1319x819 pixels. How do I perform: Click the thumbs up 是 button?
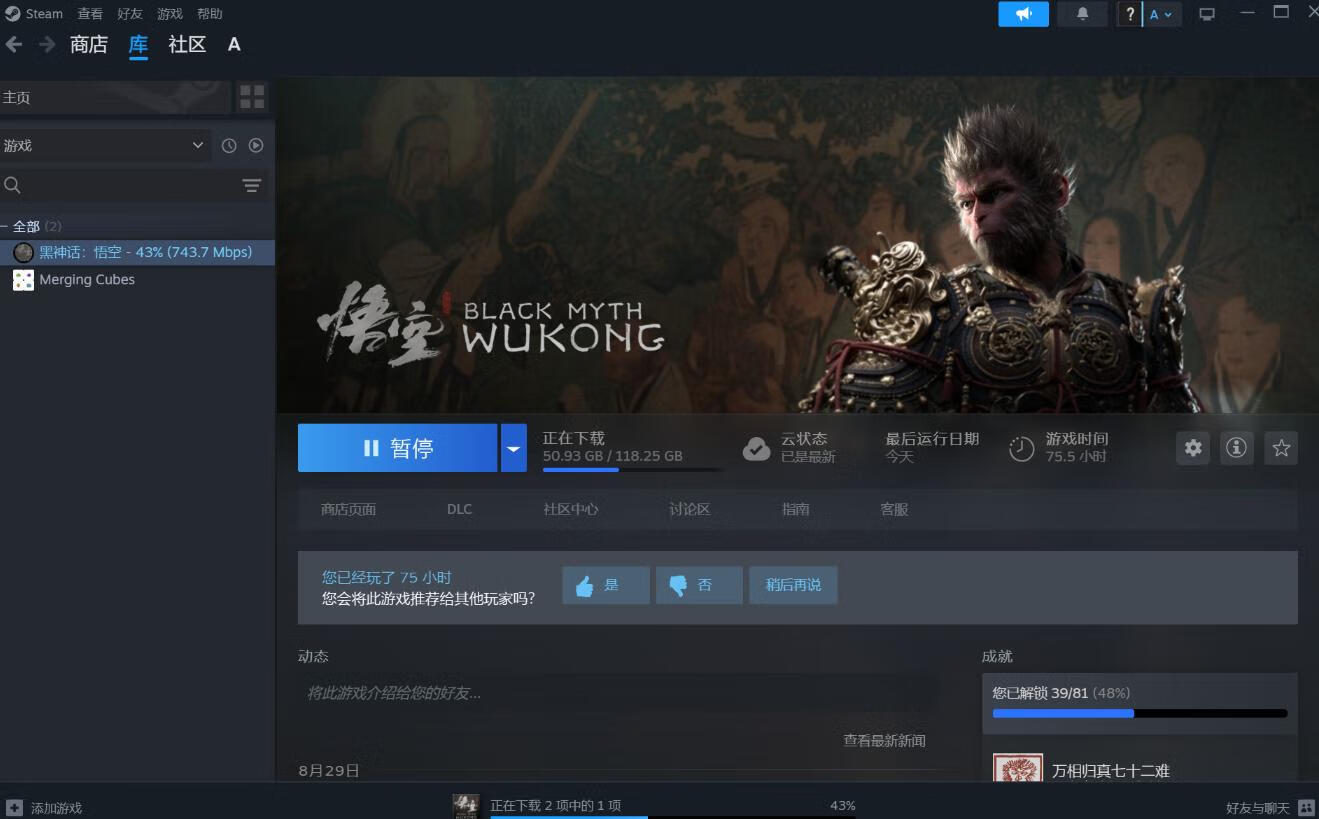tap(605, 585)
